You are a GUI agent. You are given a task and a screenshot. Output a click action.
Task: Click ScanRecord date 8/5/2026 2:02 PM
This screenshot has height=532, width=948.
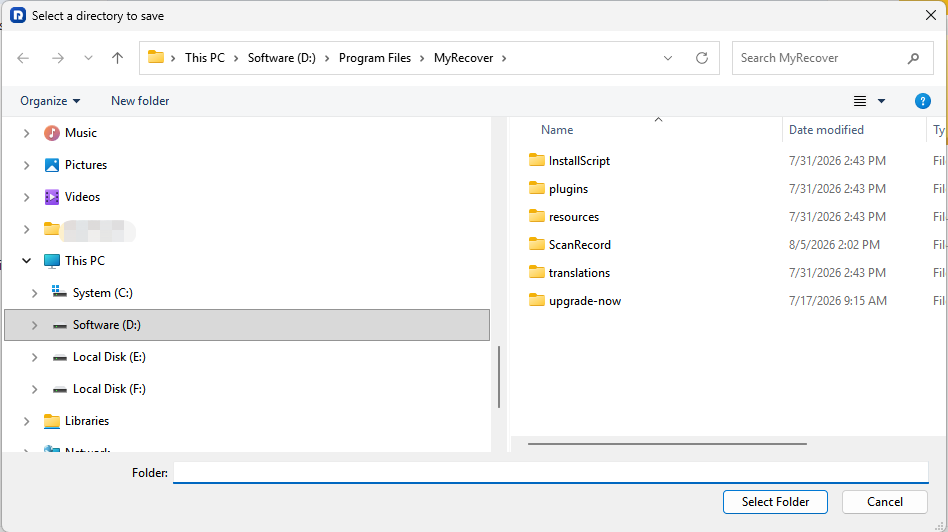coord(834,245)
